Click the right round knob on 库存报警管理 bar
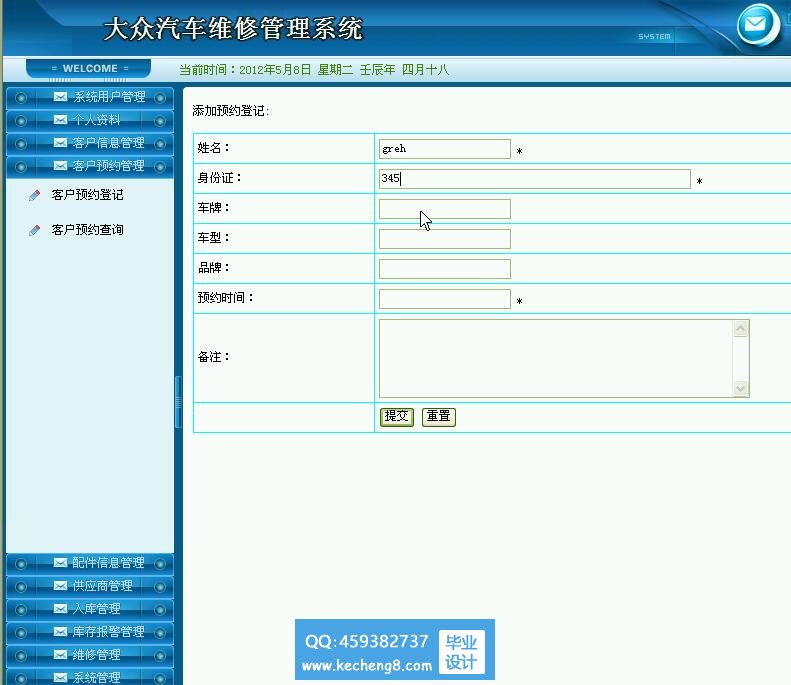Viewport: 791px width, 685px height. pos(160,633)
